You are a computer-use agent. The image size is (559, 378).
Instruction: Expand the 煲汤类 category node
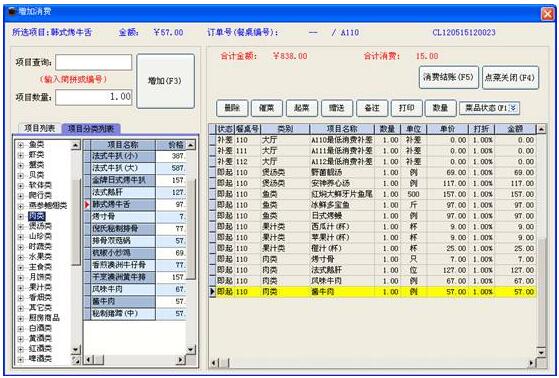click(x=21, y=226)
